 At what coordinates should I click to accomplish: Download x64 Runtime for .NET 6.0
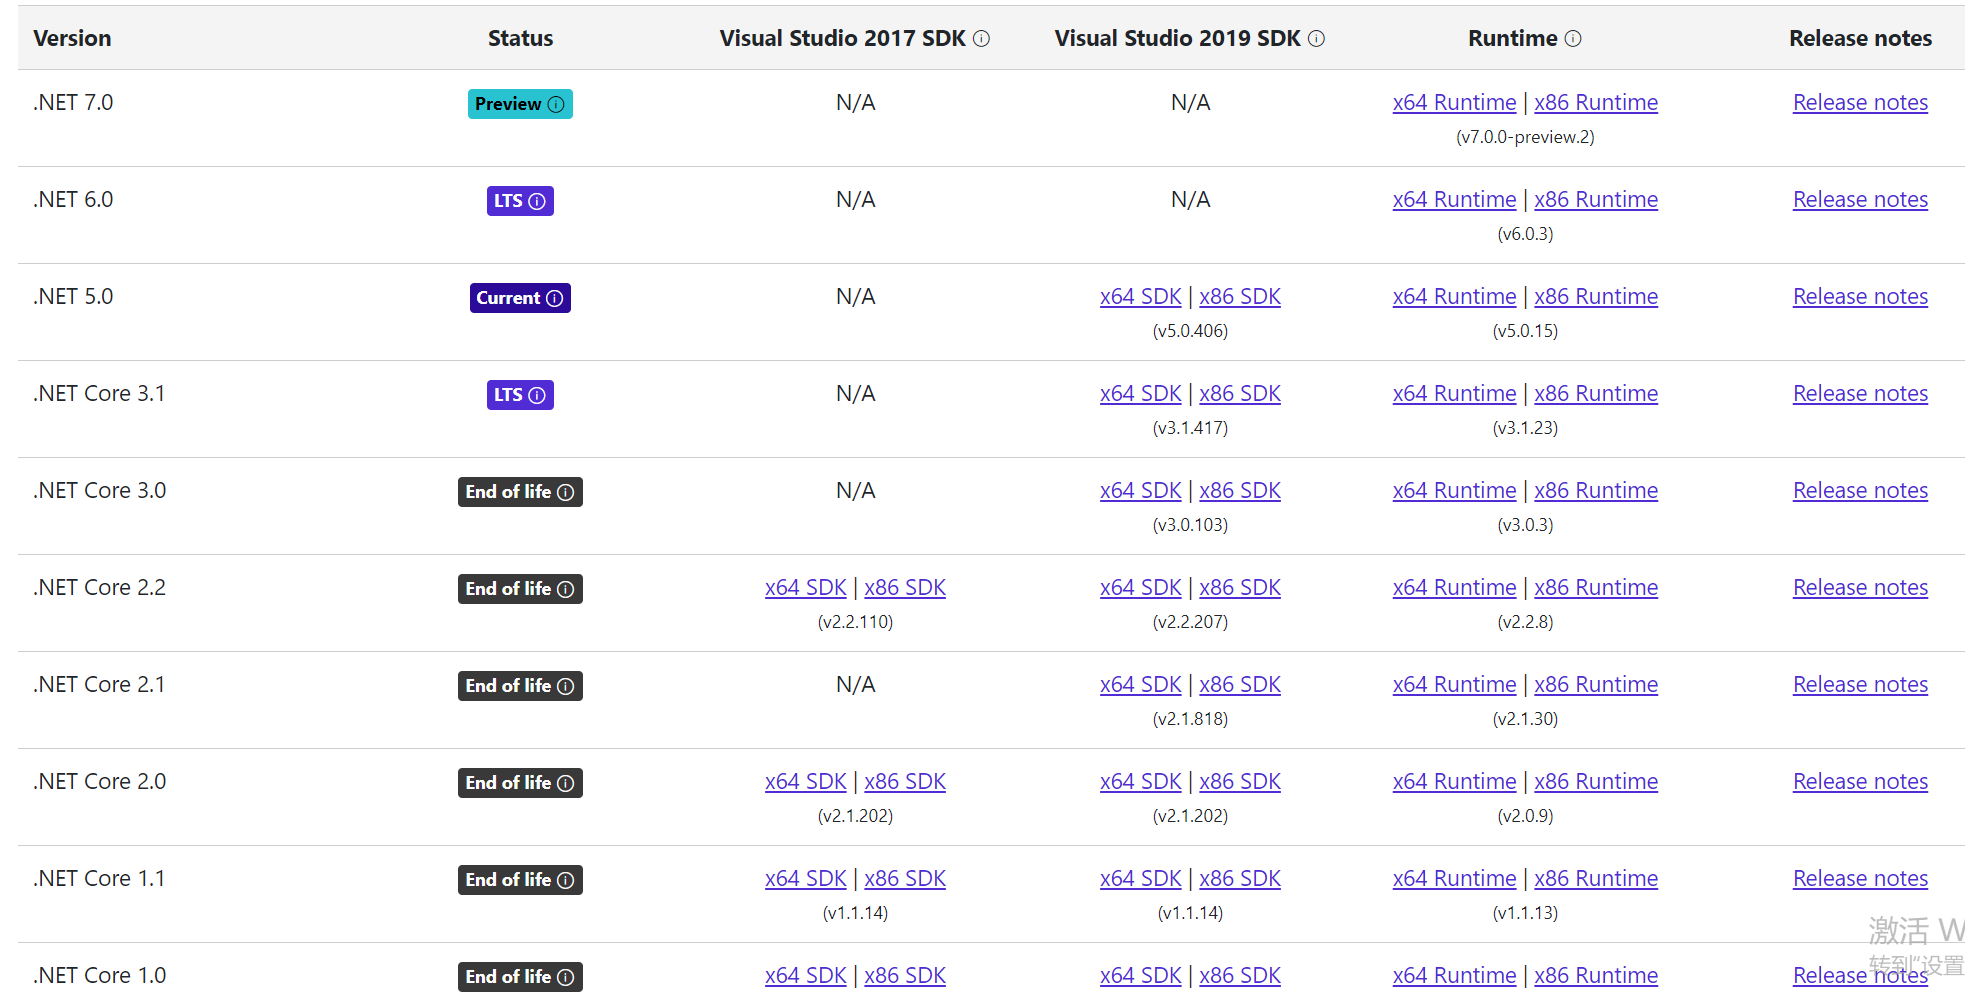coord(1454,199)
